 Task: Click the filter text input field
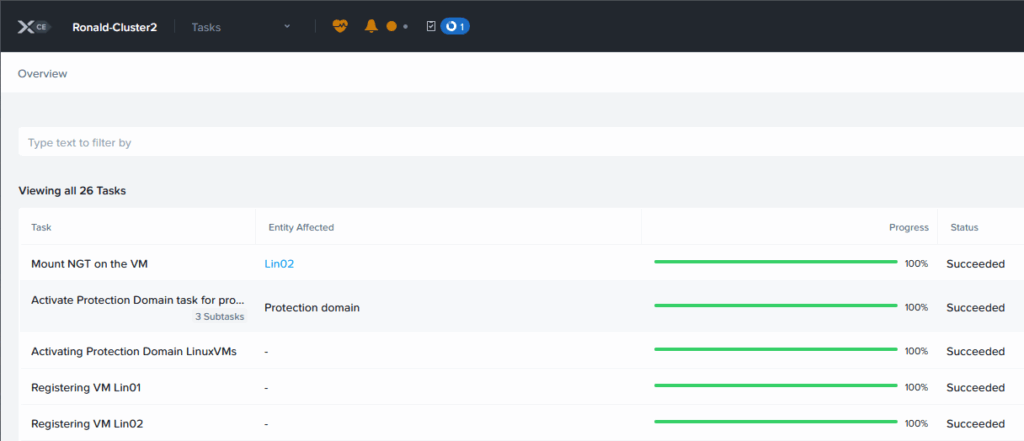(x=500, y=143)
